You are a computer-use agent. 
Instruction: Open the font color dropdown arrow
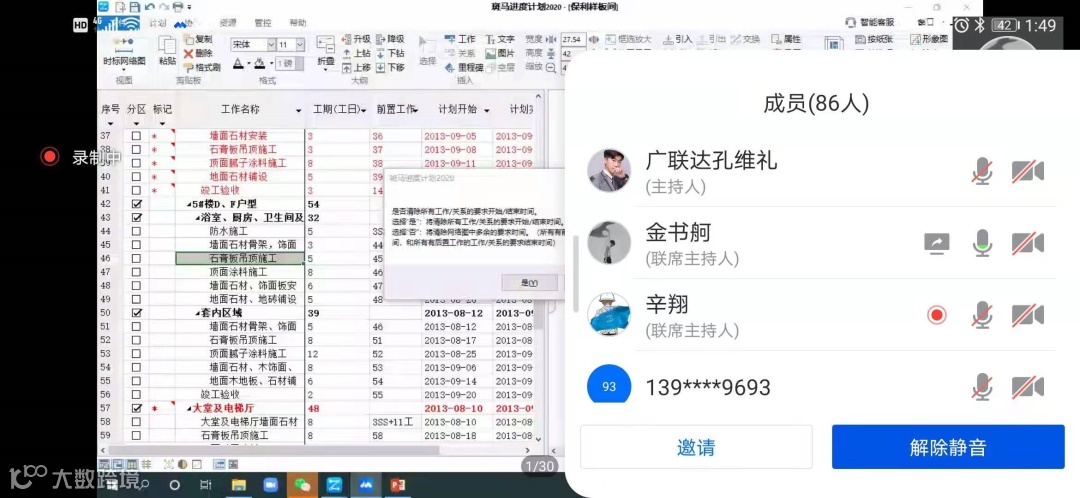click(248, 63)
